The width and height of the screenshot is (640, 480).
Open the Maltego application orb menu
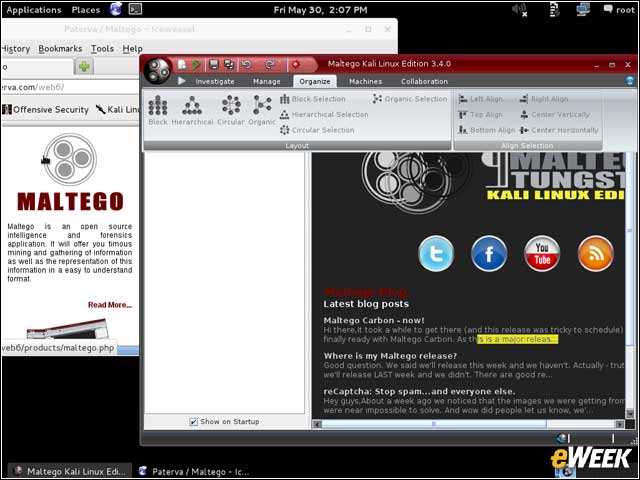click(158, 71)
